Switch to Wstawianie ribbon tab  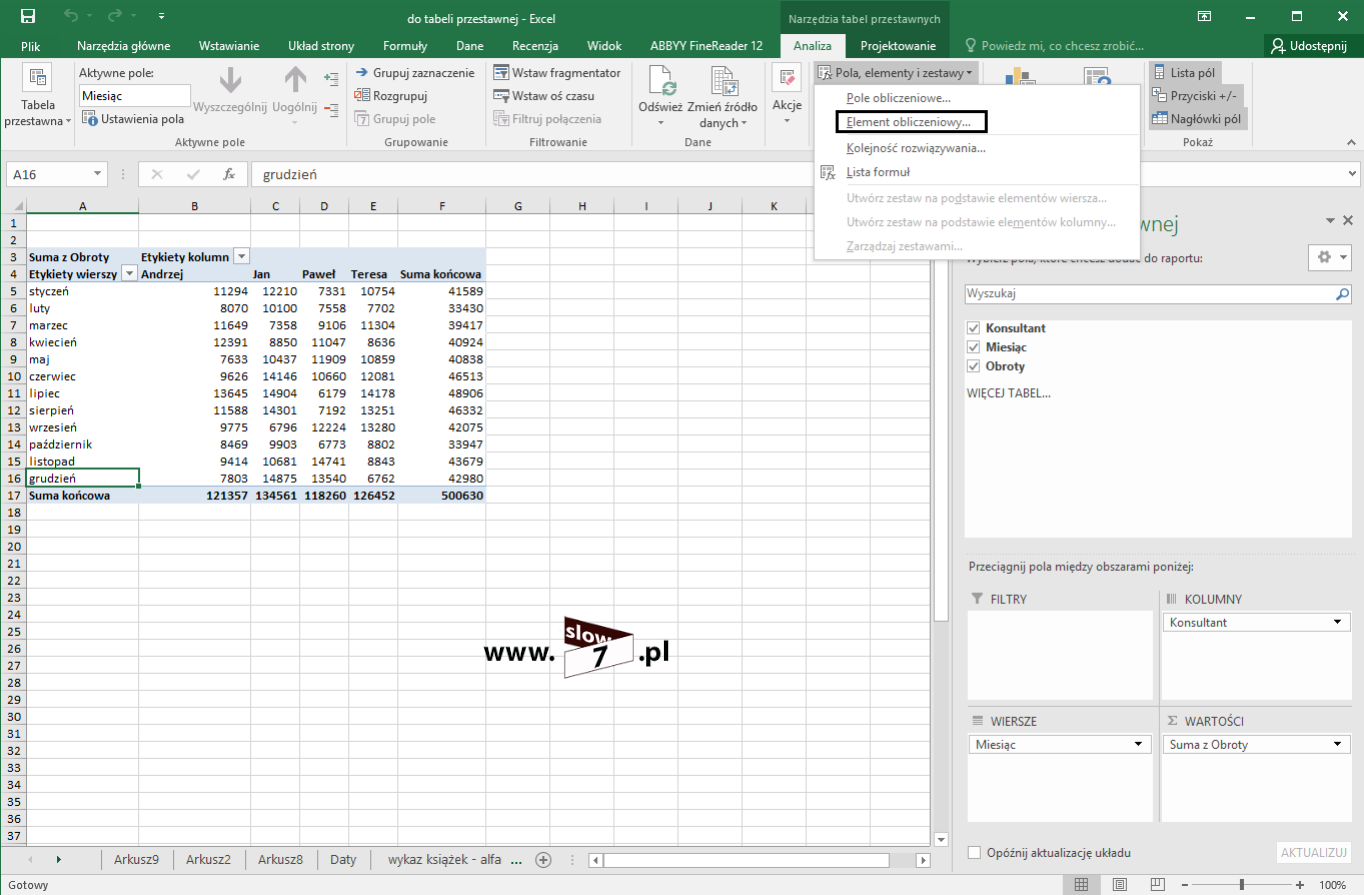click(x=229, y=46)
